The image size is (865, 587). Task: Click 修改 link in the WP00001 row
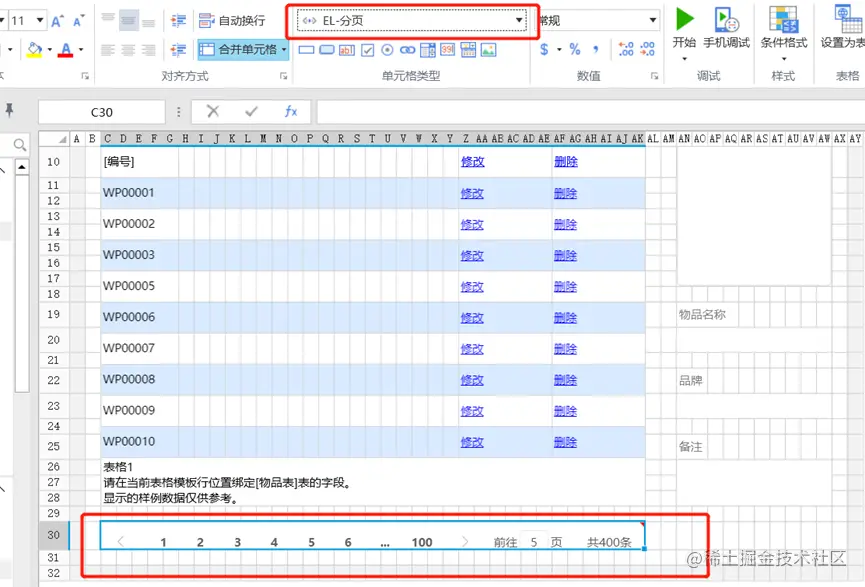472,193
